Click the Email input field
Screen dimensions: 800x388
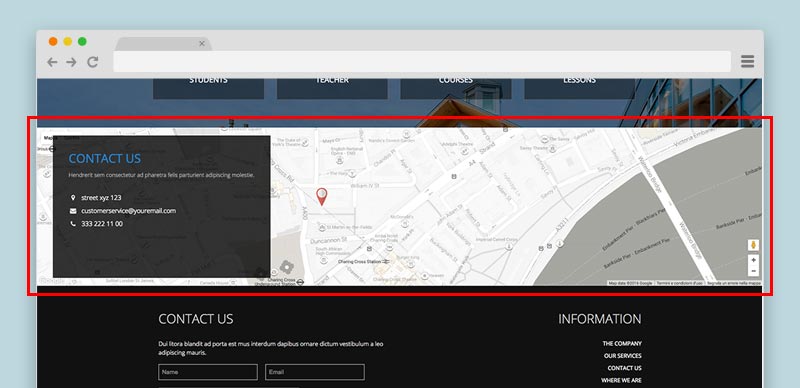click(315, 372)
